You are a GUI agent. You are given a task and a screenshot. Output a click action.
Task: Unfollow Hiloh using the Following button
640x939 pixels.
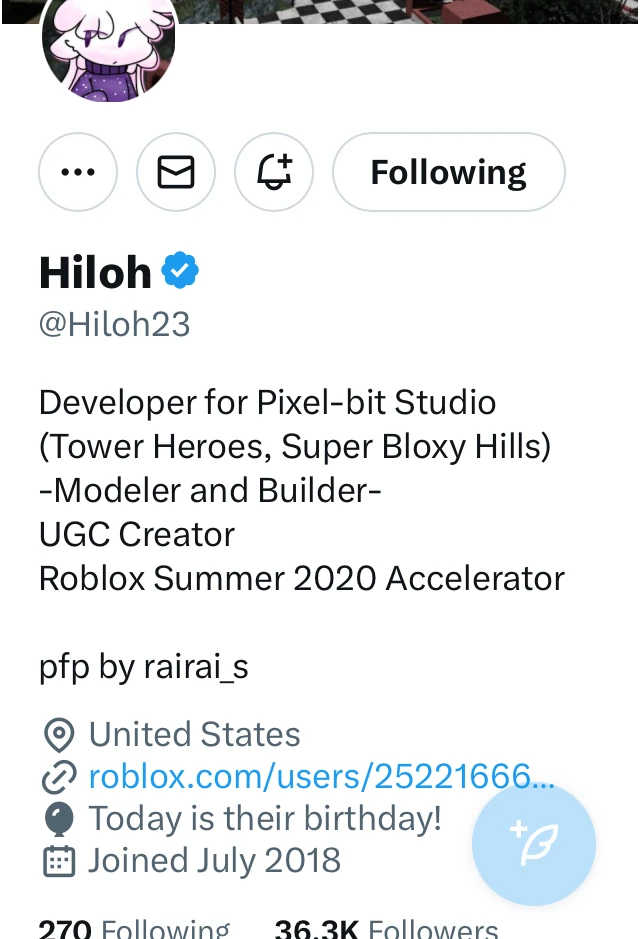pos(448,172)
